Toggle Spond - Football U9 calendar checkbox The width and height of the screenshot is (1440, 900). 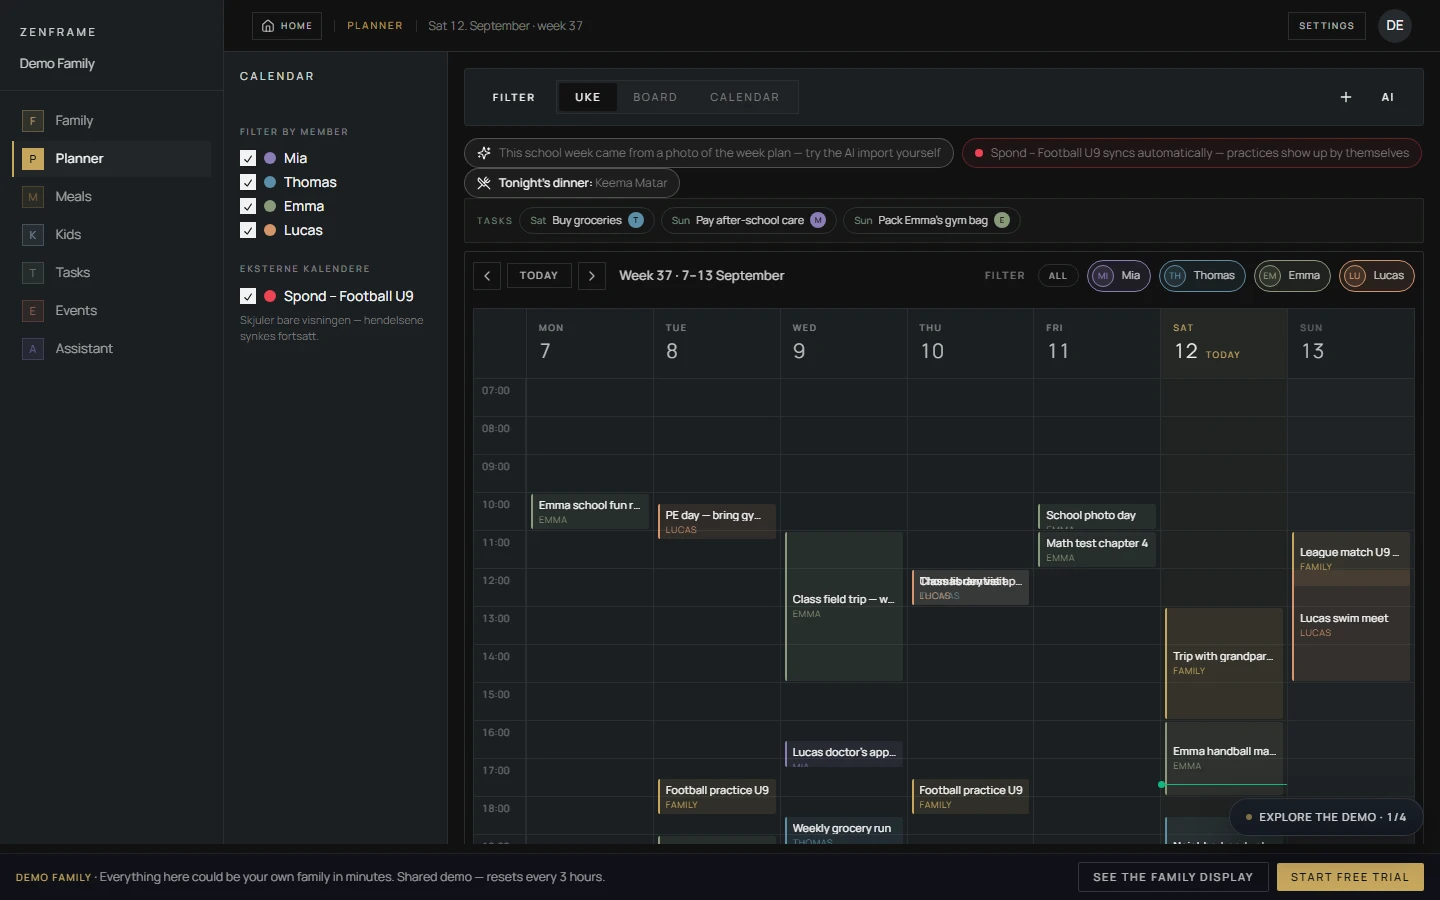[x=248, y=296]
